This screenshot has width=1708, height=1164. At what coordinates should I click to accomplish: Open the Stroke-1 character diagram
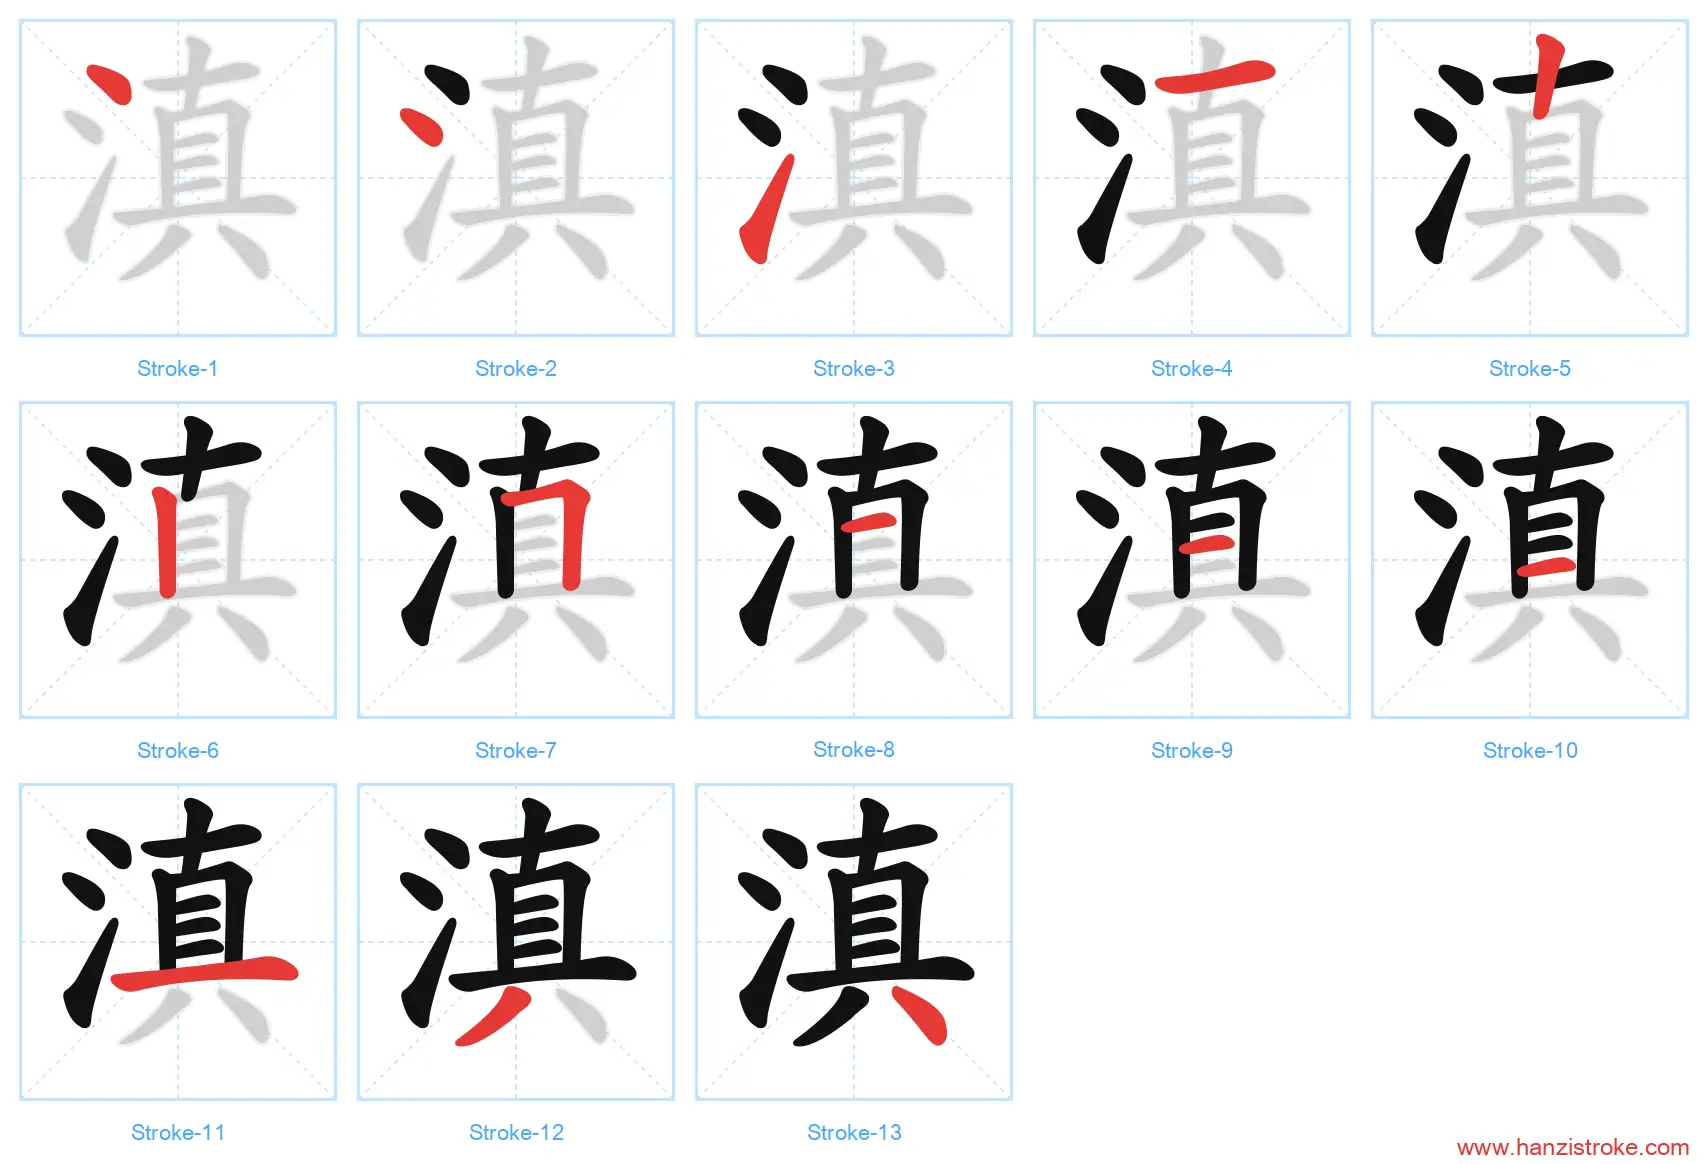(x=178, y=178)
